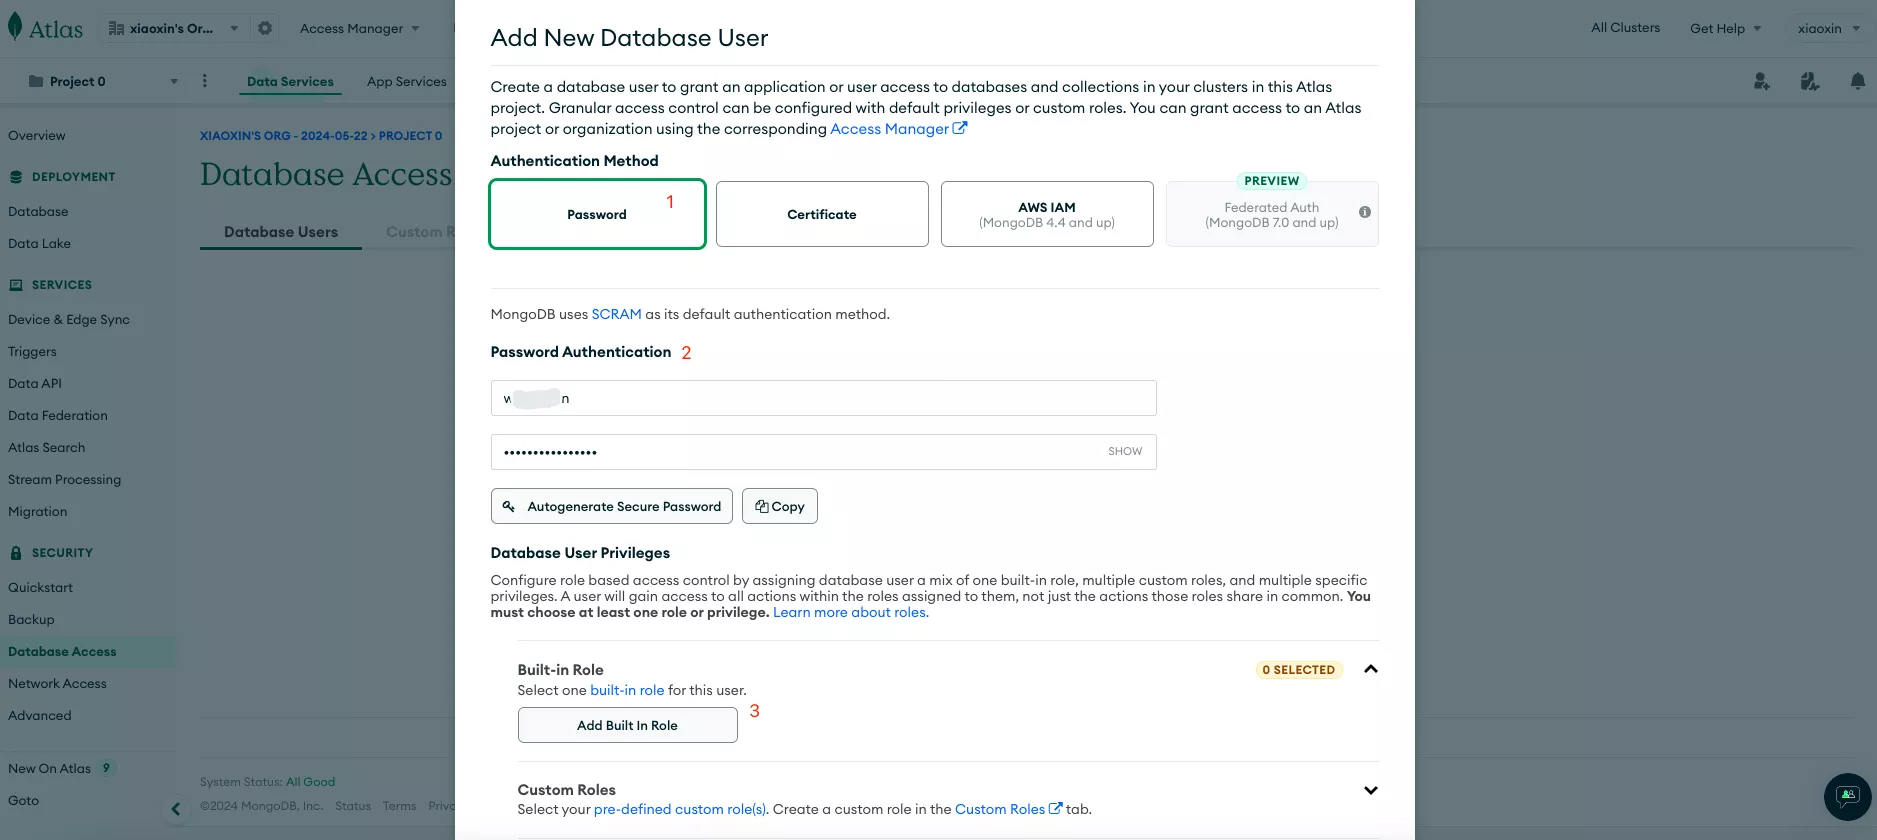Open the xiaoxin account dropdown
The width and height of the screenshot is (1877, 840).
point(1828,28)
